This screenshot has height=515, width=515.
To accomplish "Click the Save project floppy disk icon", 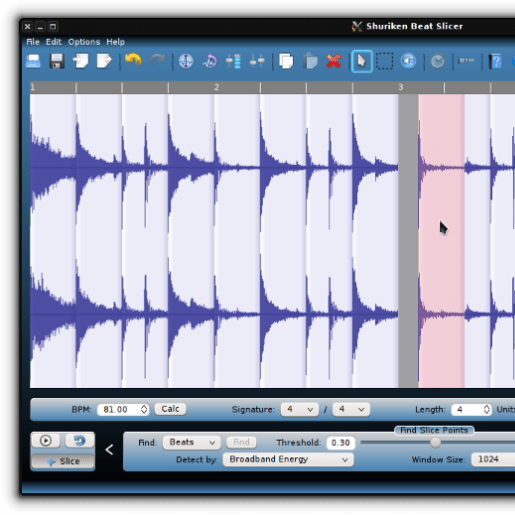I will (x=57, y=61).
